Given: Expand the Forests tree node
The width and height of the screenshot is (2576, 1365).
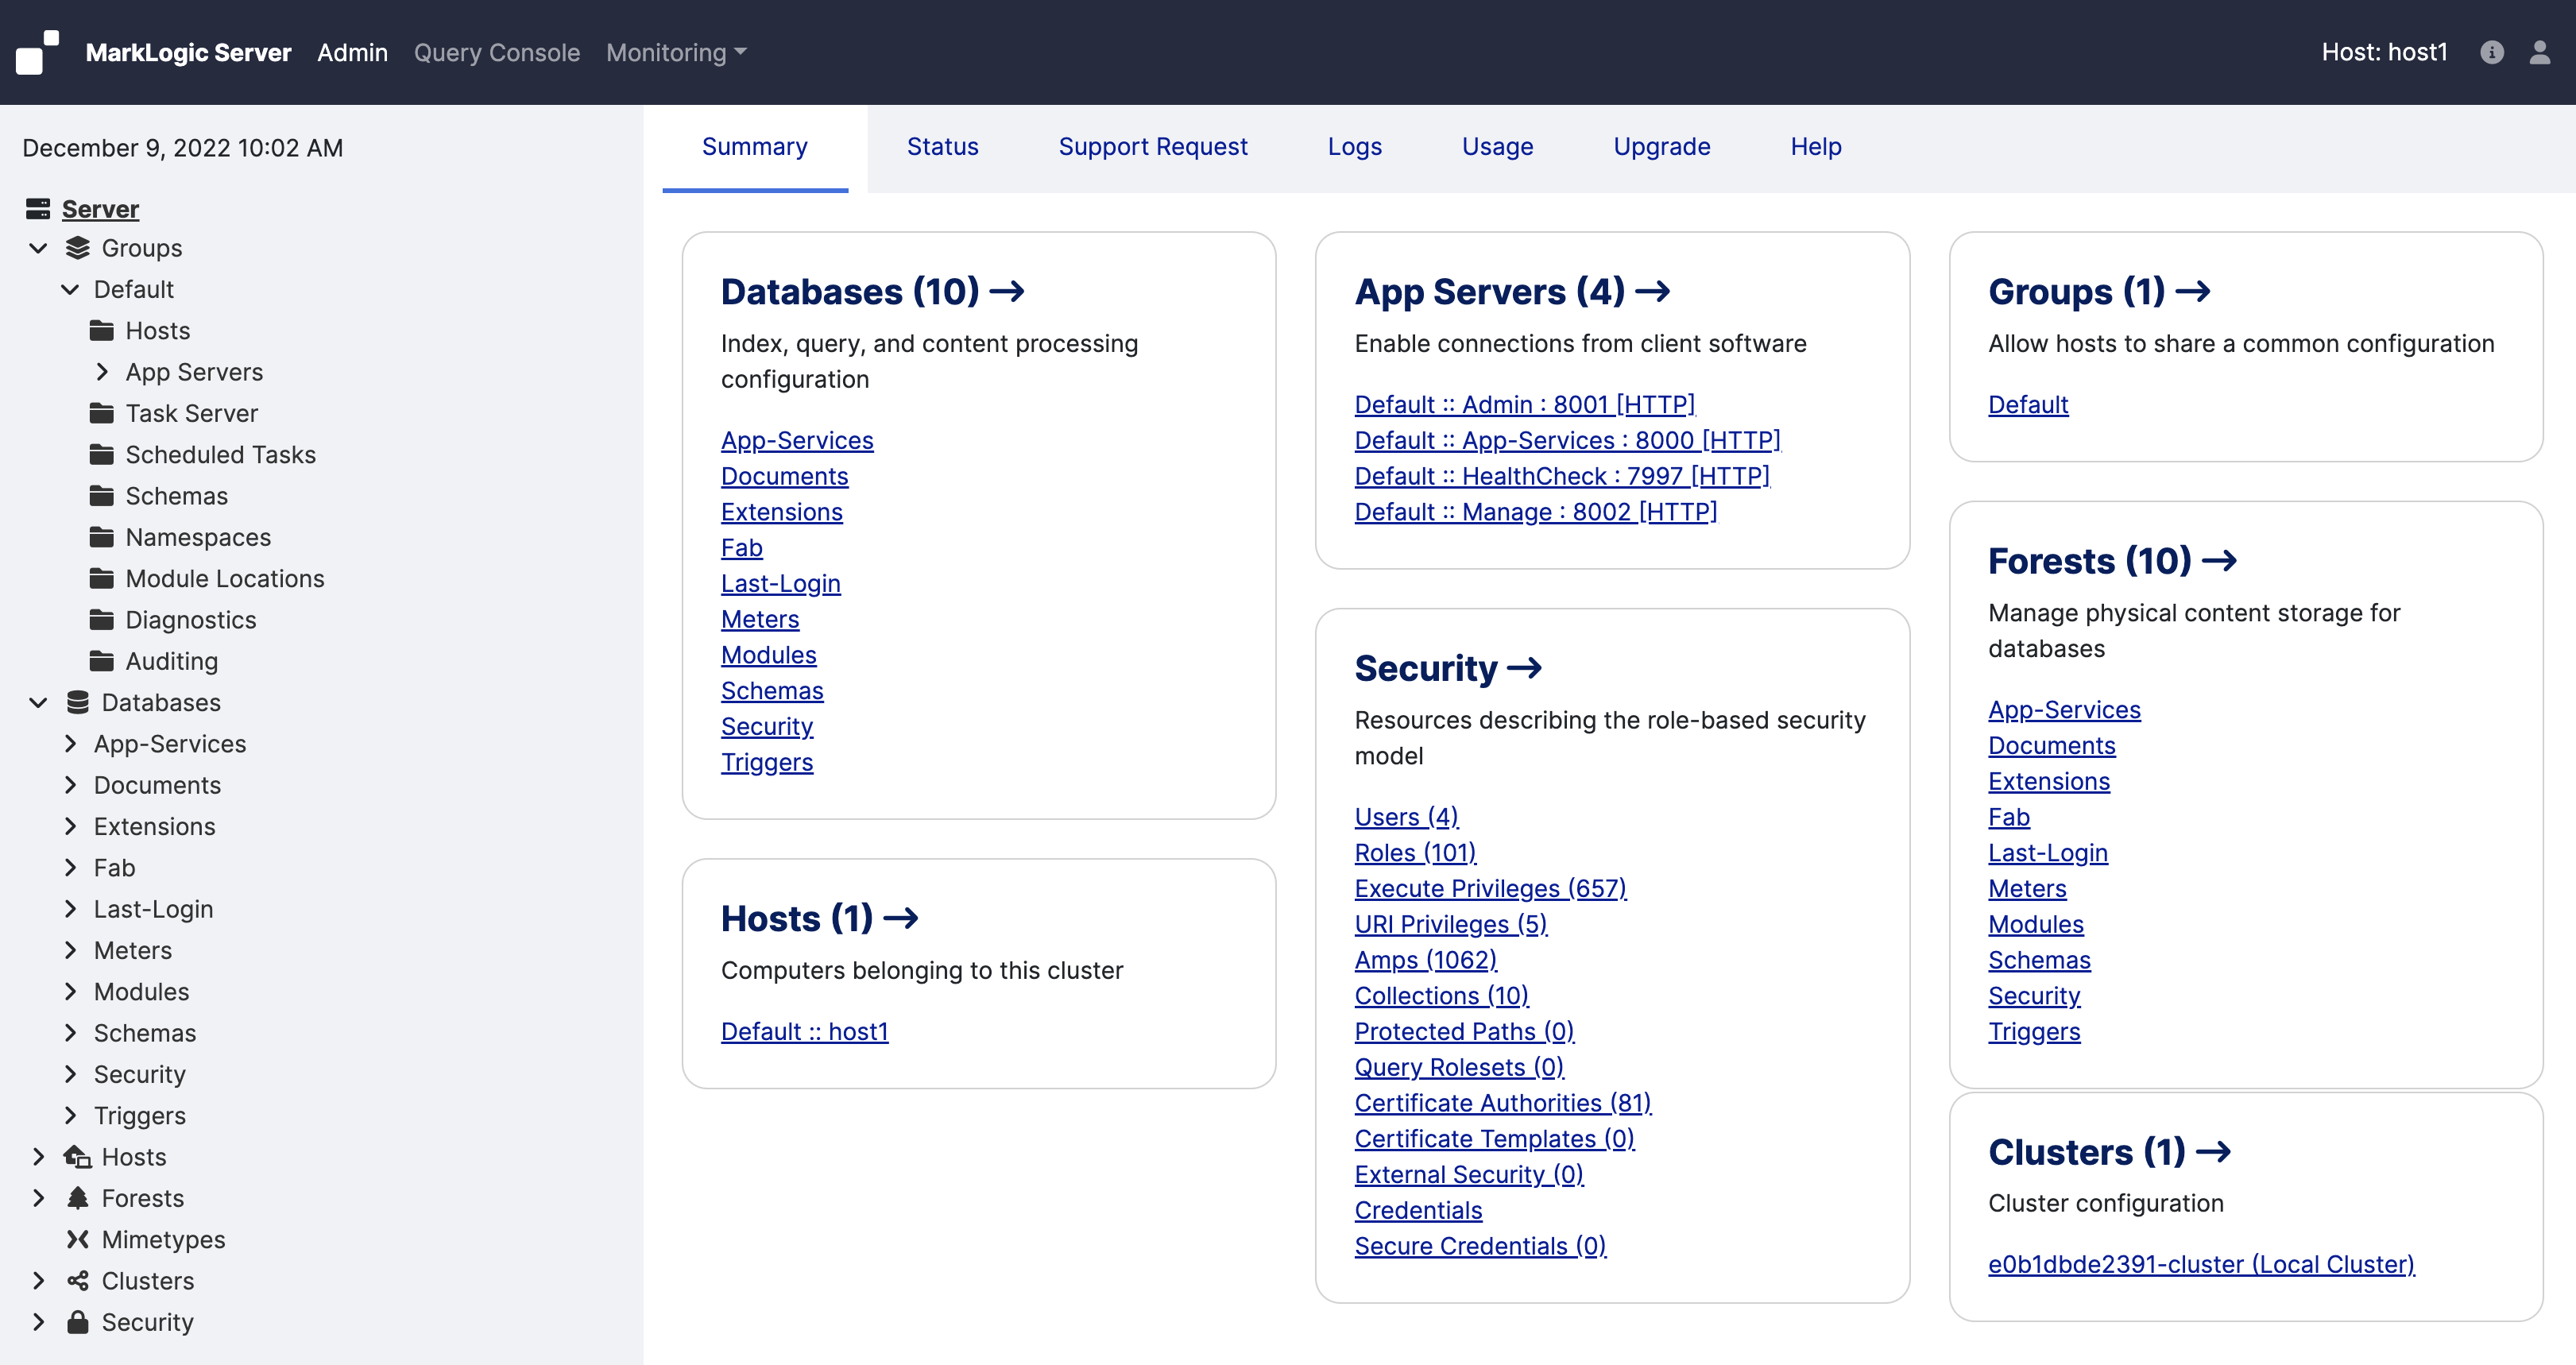Looking at the screenshot, I should (x=38, y=1198).
